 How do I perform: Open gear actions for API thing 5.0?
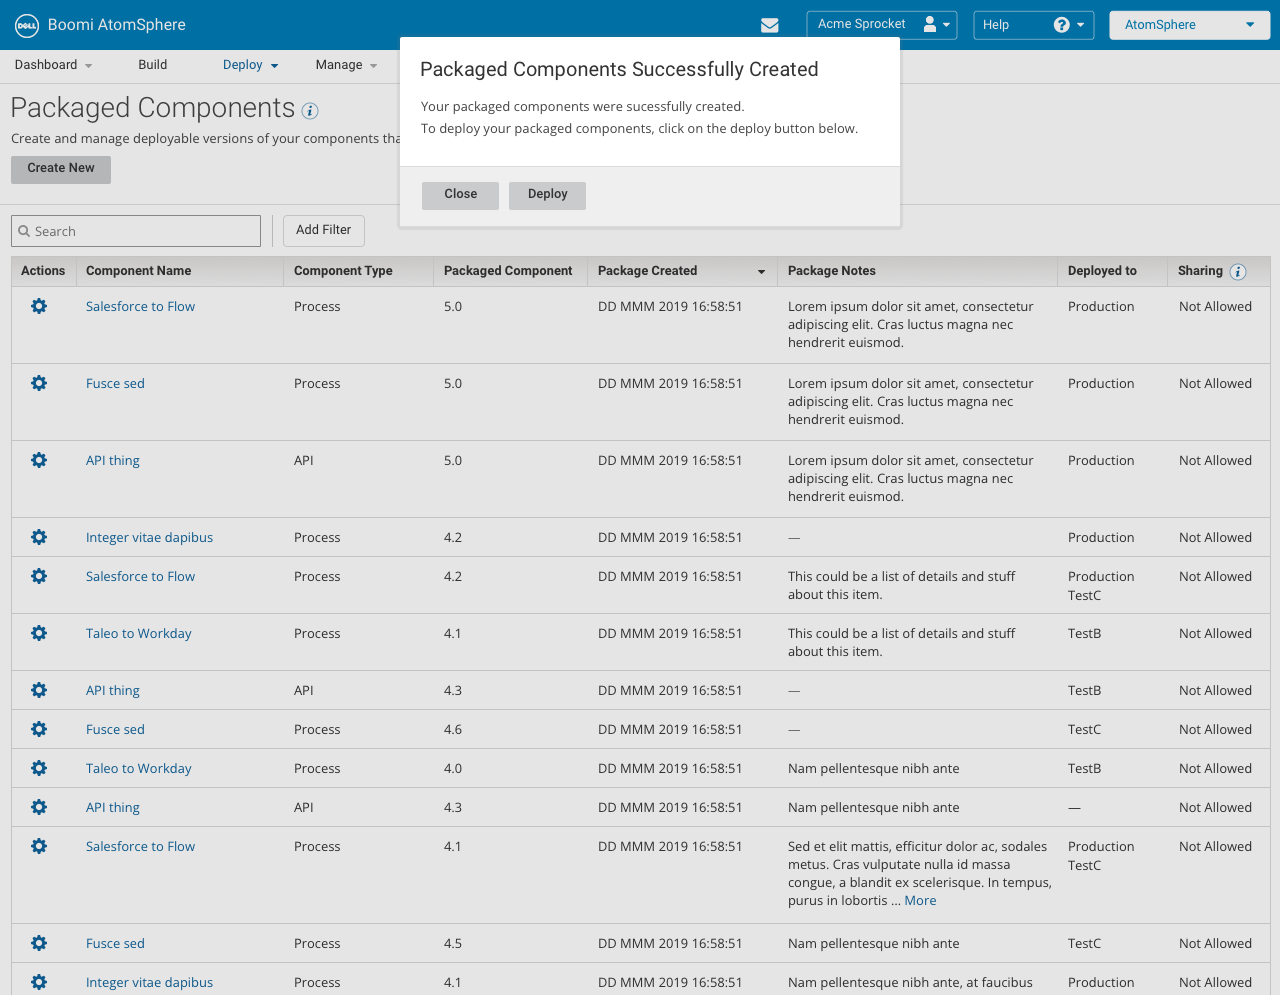[39, 460]
